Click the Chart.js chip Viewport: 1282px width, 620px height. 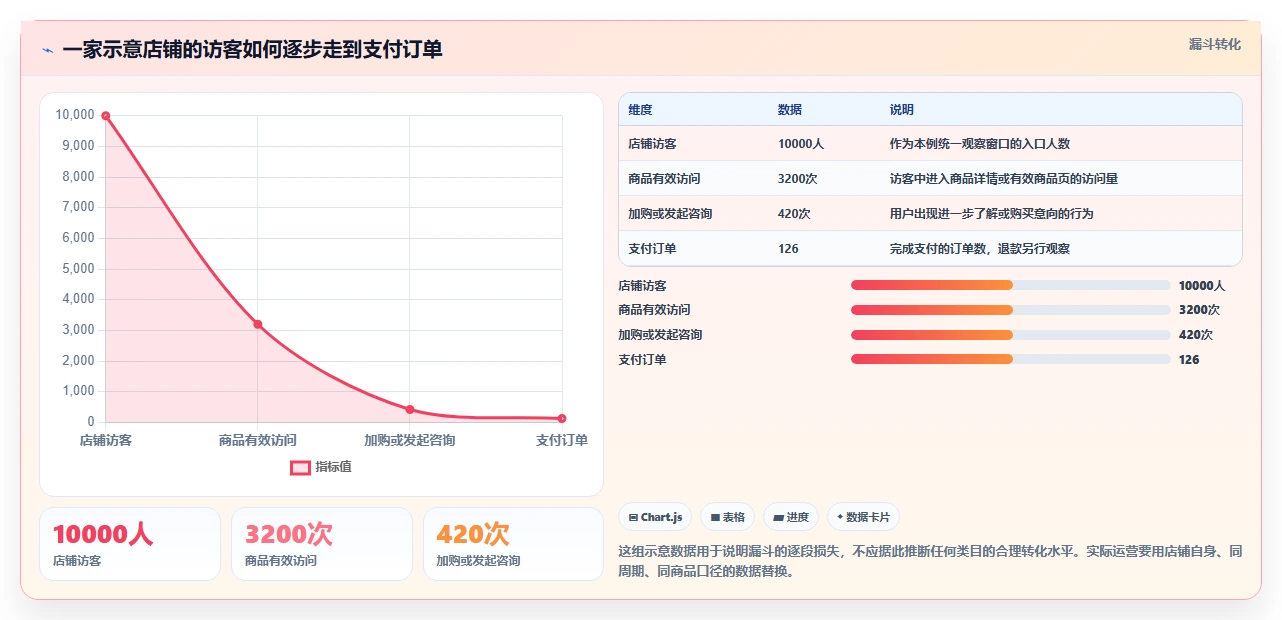pyautogui.click(x=656, y=517)
